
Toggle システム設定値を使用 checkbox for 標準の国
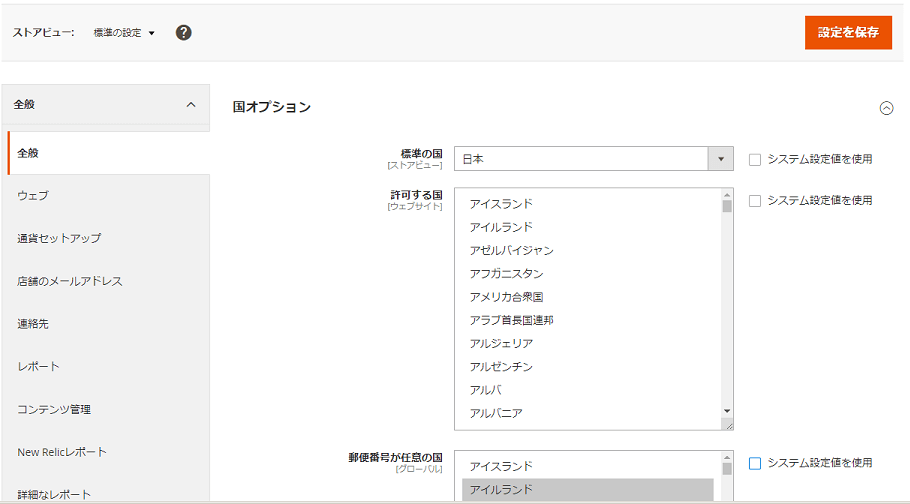click(754, 160)
